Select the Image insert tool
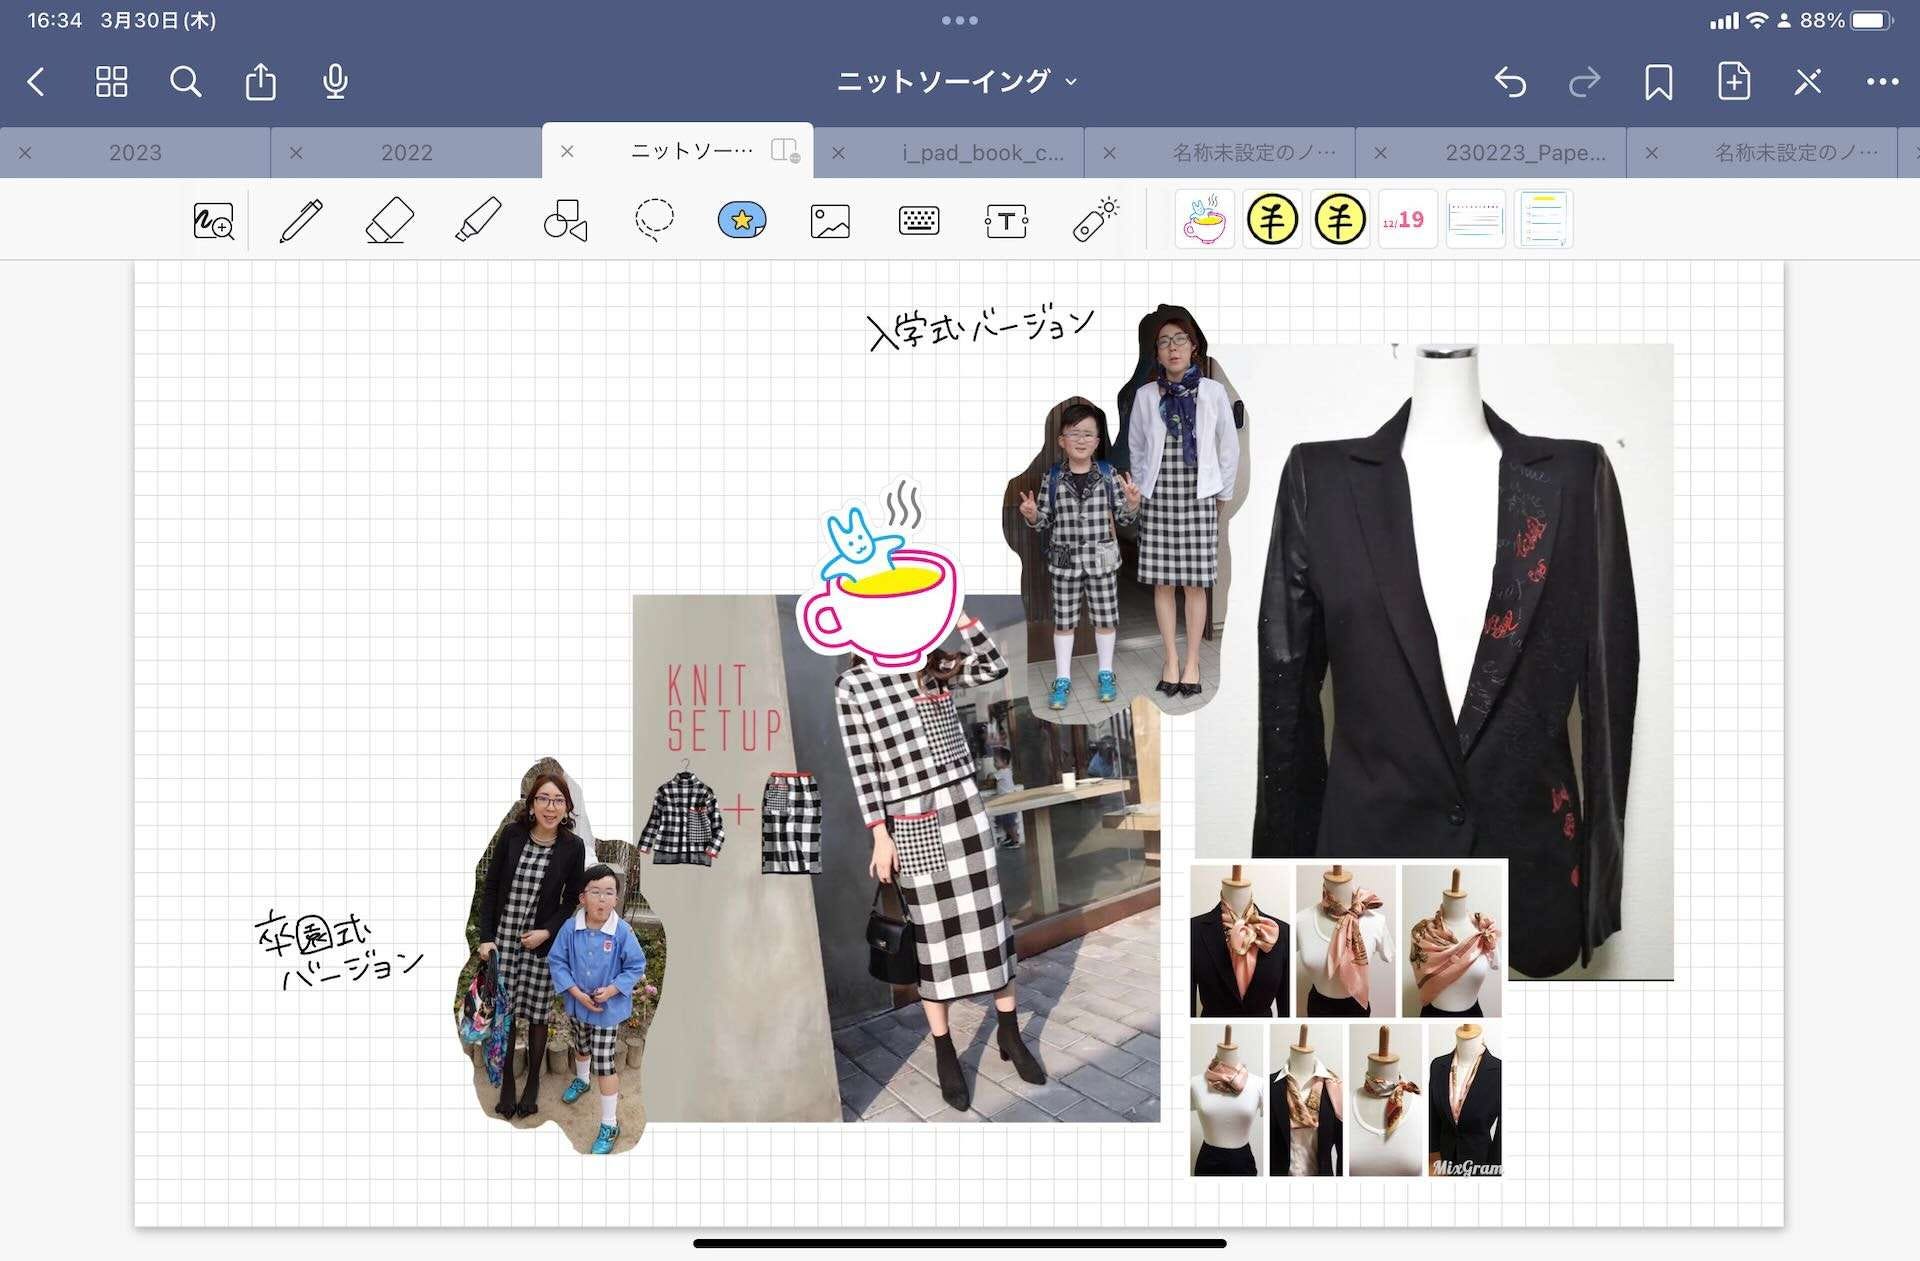The height and width of the screenshot is (1261, 1920). 830,220
